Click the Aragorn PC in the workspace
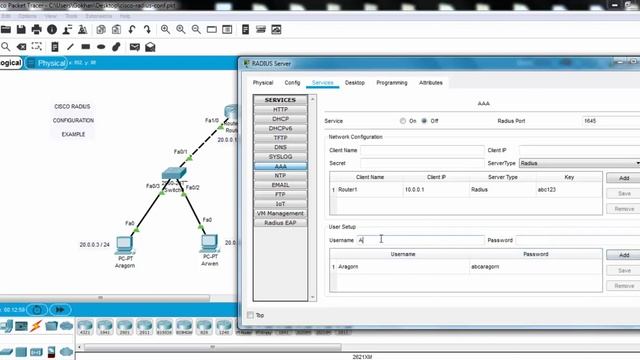 (x=124, y=245)
